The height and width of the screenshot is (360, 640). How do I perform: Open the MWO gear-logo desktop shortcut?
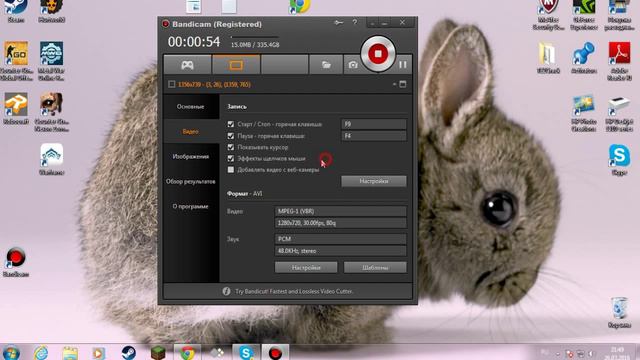51,60
